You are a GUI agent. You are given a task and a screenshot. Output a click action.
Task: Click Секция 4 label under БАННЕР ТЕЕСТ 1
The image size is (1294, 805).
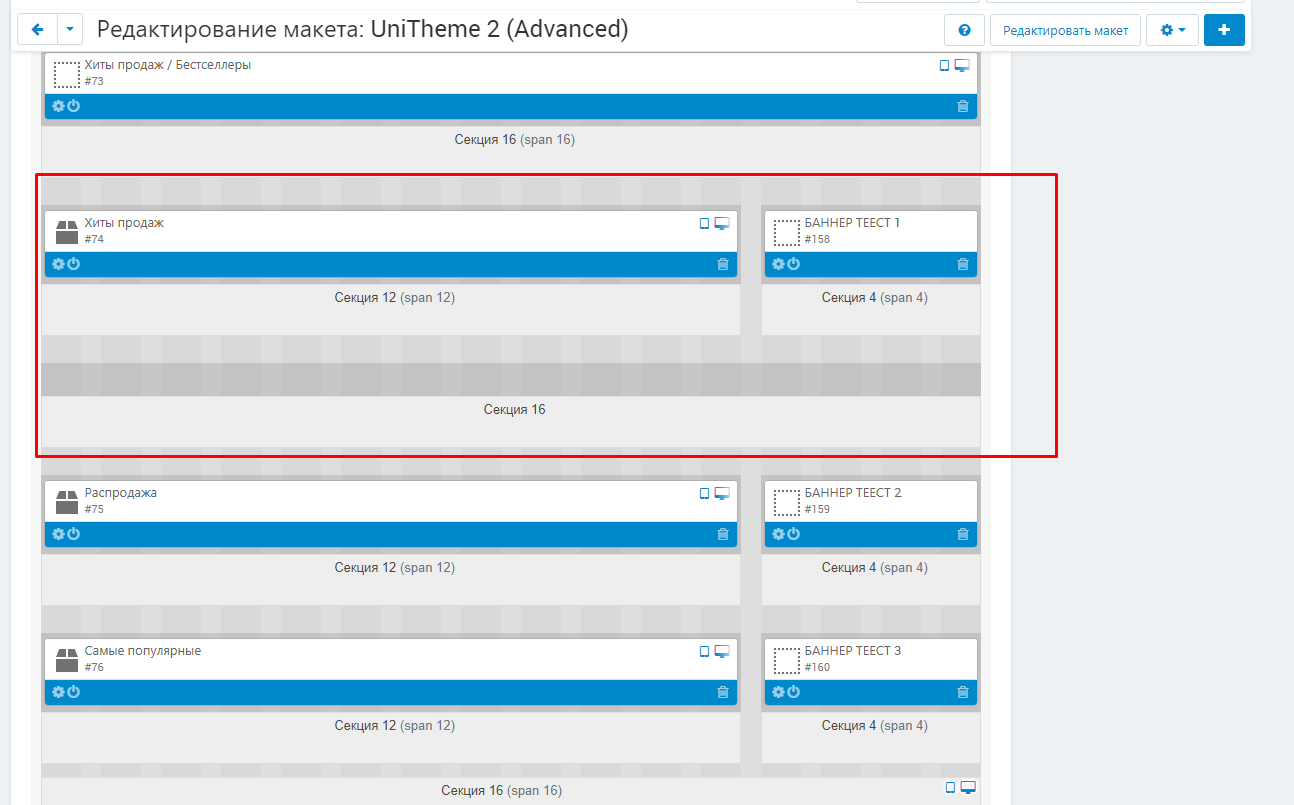(875, 298)
